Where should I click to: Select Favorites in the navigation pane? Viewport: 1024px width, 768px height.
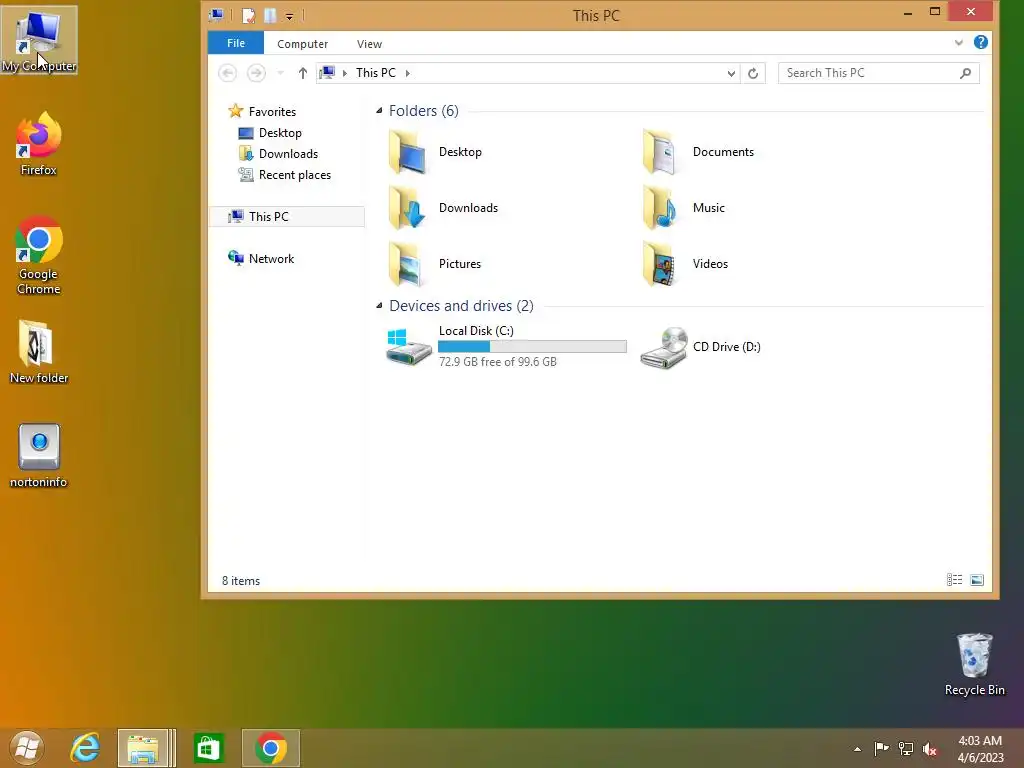click(x=261, y=111)
